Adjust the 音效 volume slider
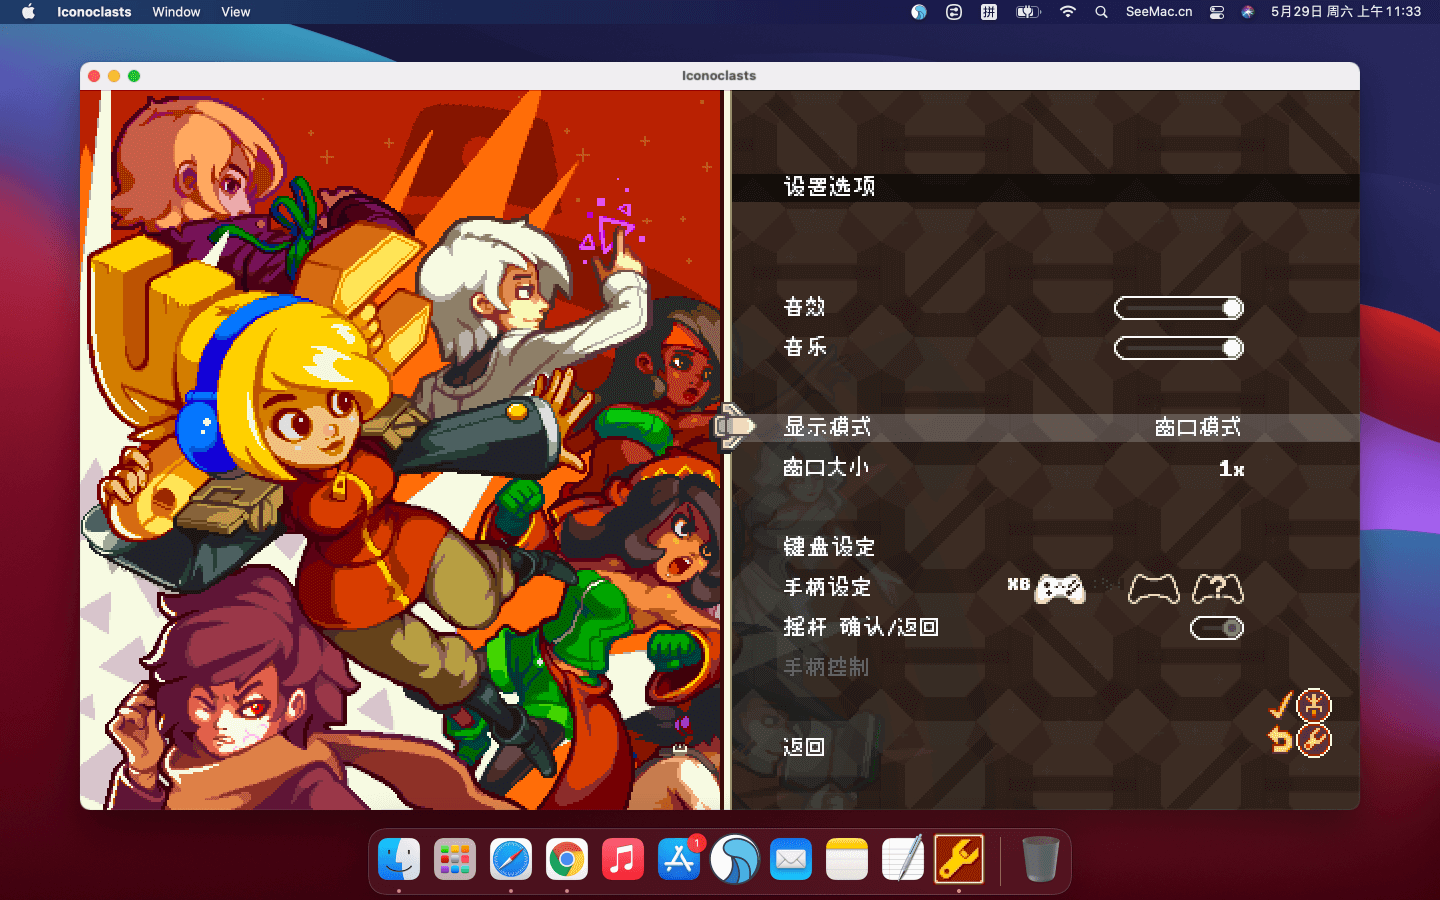This screenshot has height=900, width=1440. pos(1179,308)
